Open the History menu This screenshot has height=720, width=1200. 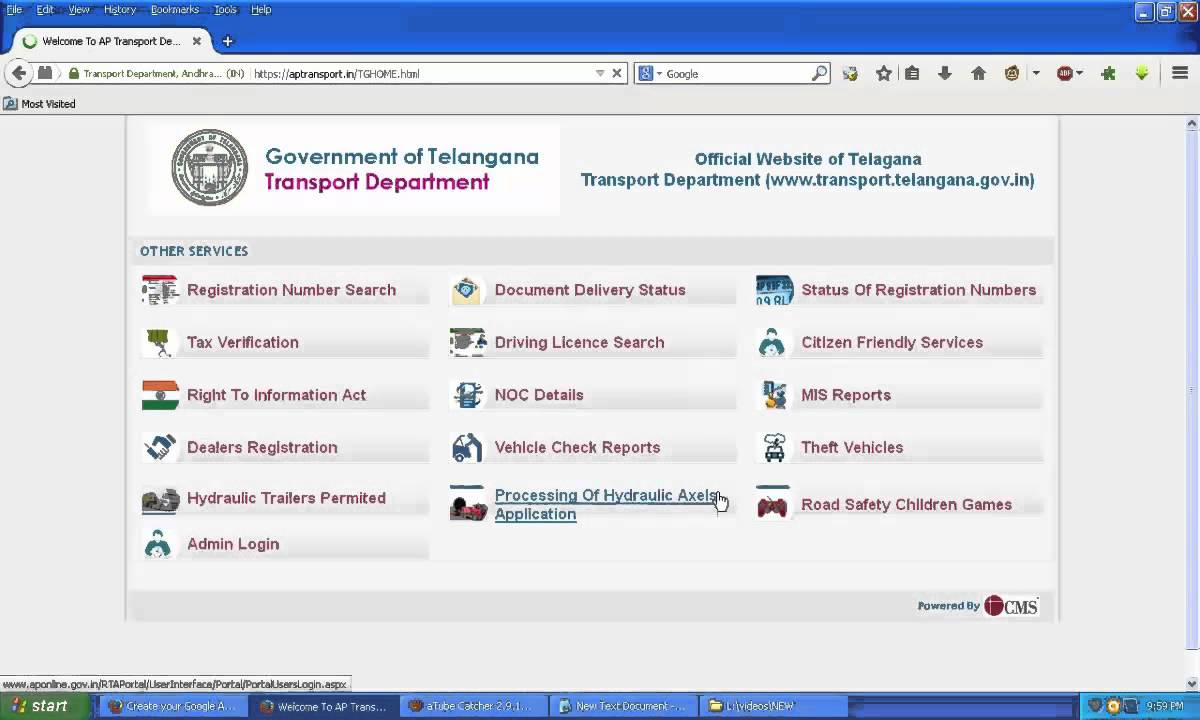(119, 9)
